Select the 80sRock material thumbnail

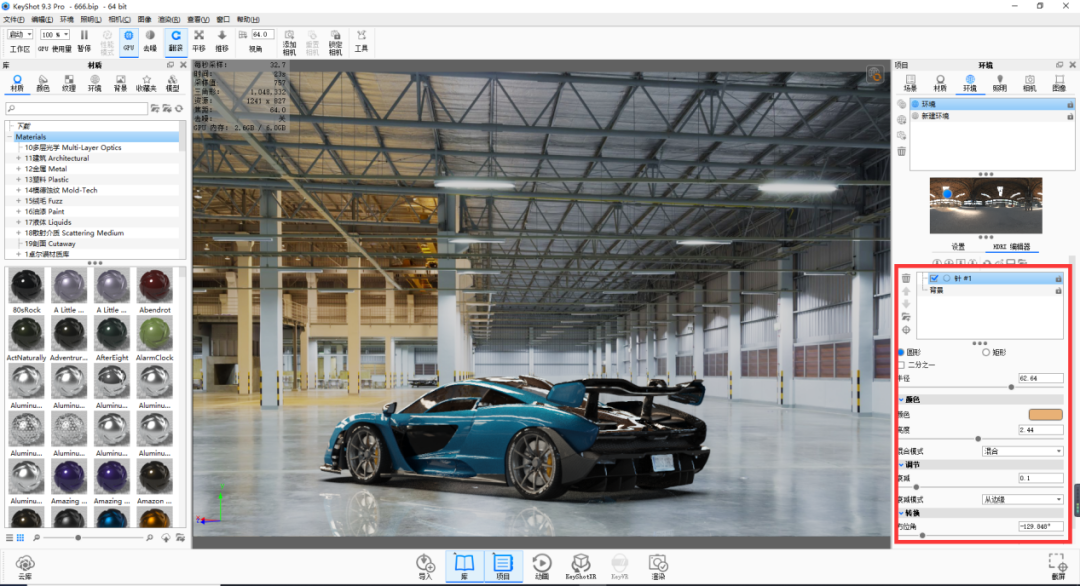pyautogui.click(x=26, y=286)
